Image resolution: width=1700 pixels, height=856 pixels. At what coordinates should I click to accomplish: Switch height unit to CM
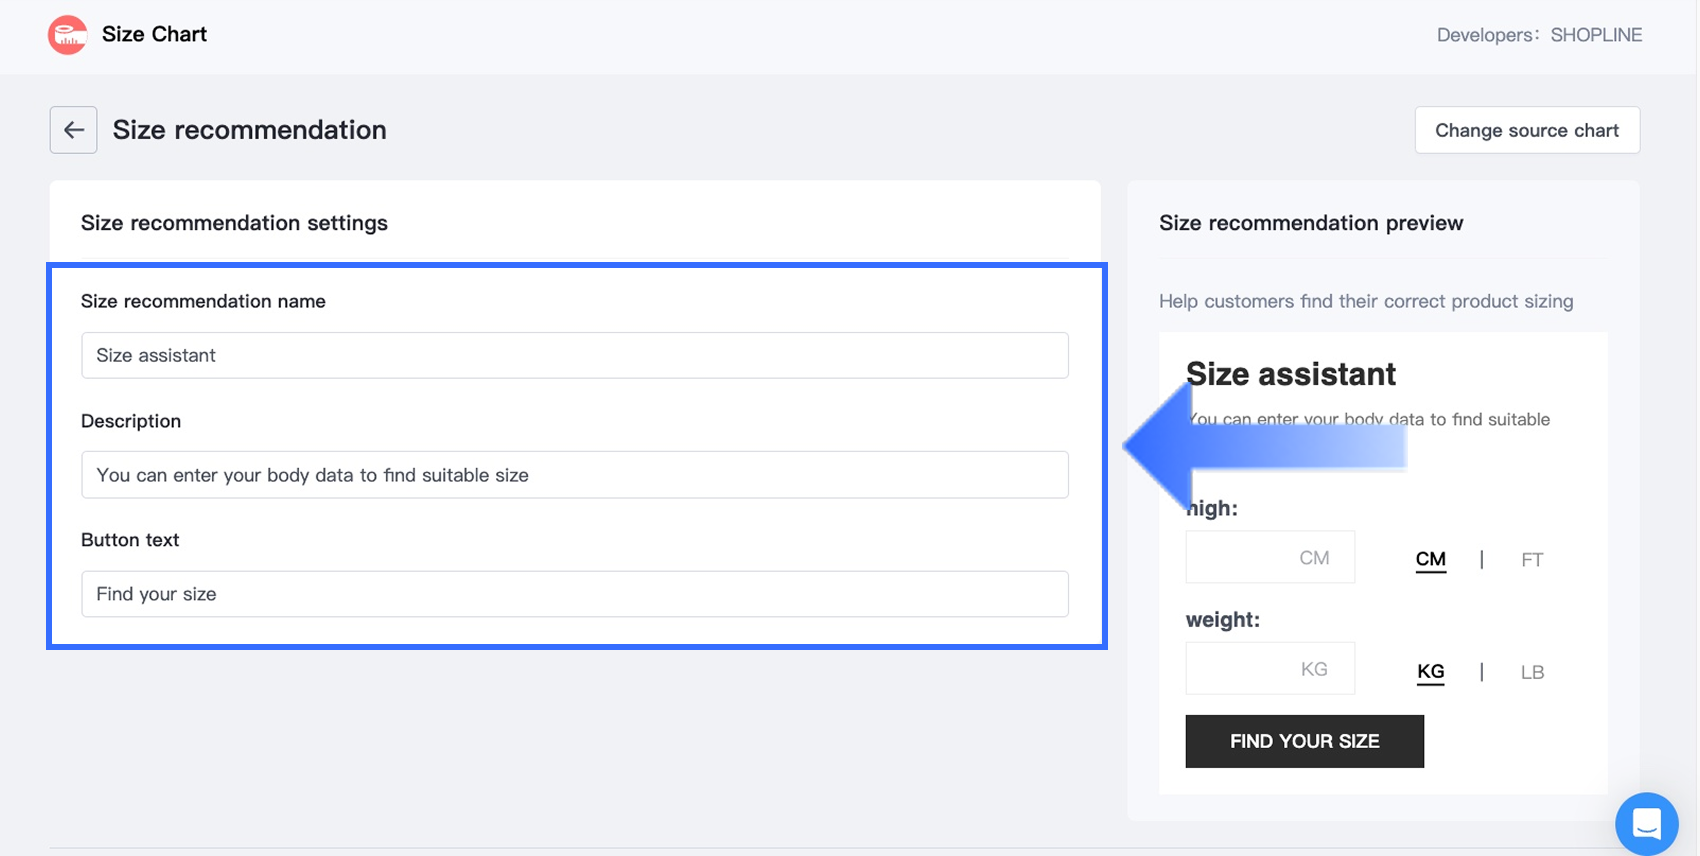(x=1430, y=559)
